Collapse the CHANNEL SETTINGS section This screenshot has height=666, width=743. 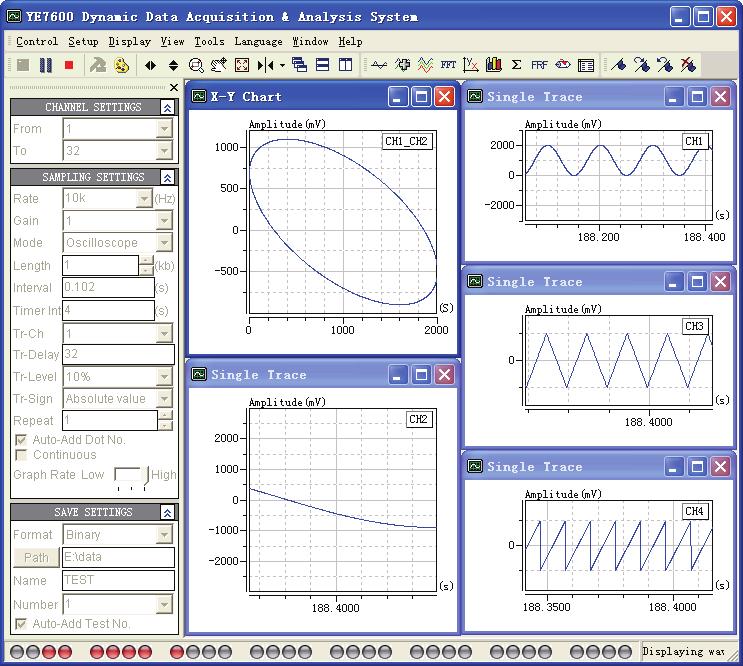pos(167,108)
